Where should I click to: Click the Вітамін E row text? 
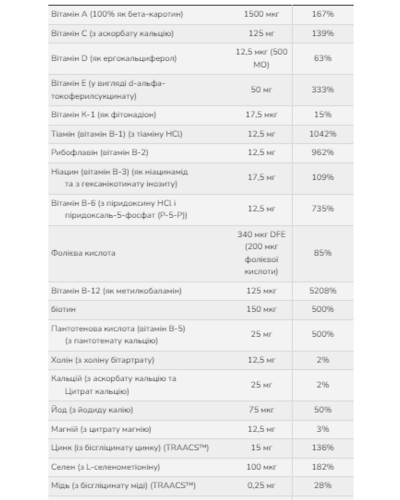coord(108,90)
